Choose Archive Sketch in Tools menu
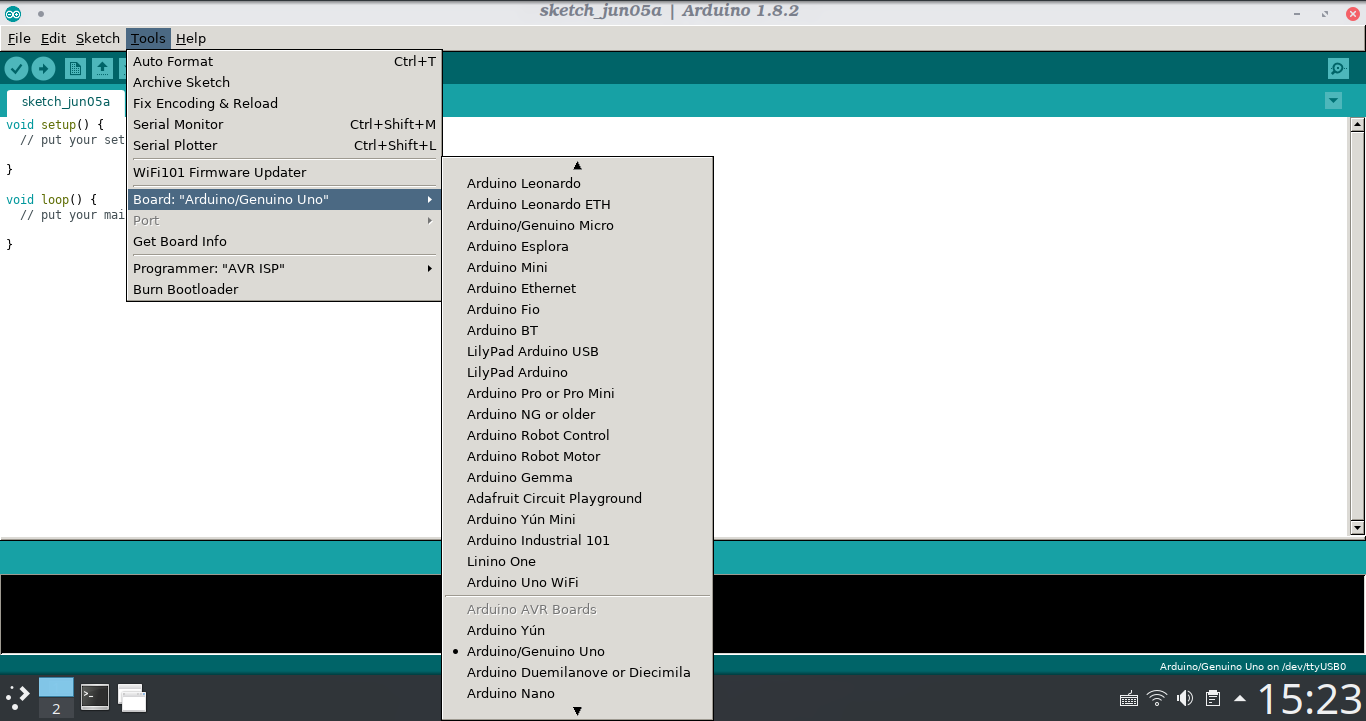The height and width of the screenshot is (721, 1366). (284, 82)
